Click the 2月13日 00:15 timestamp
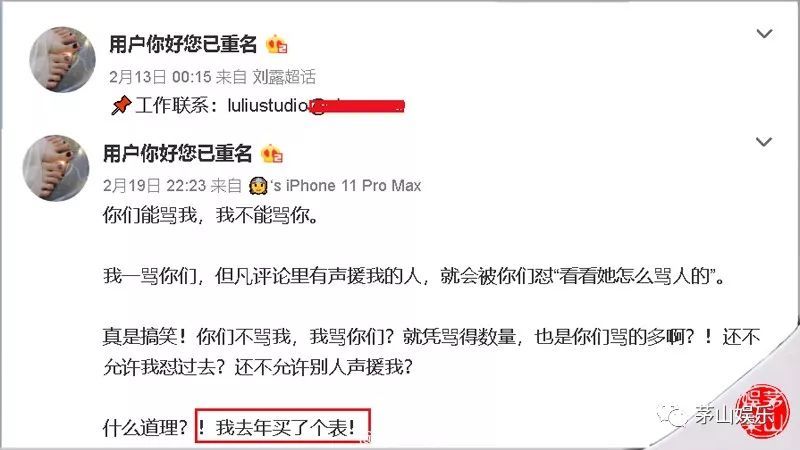 (x=160, y=77)
